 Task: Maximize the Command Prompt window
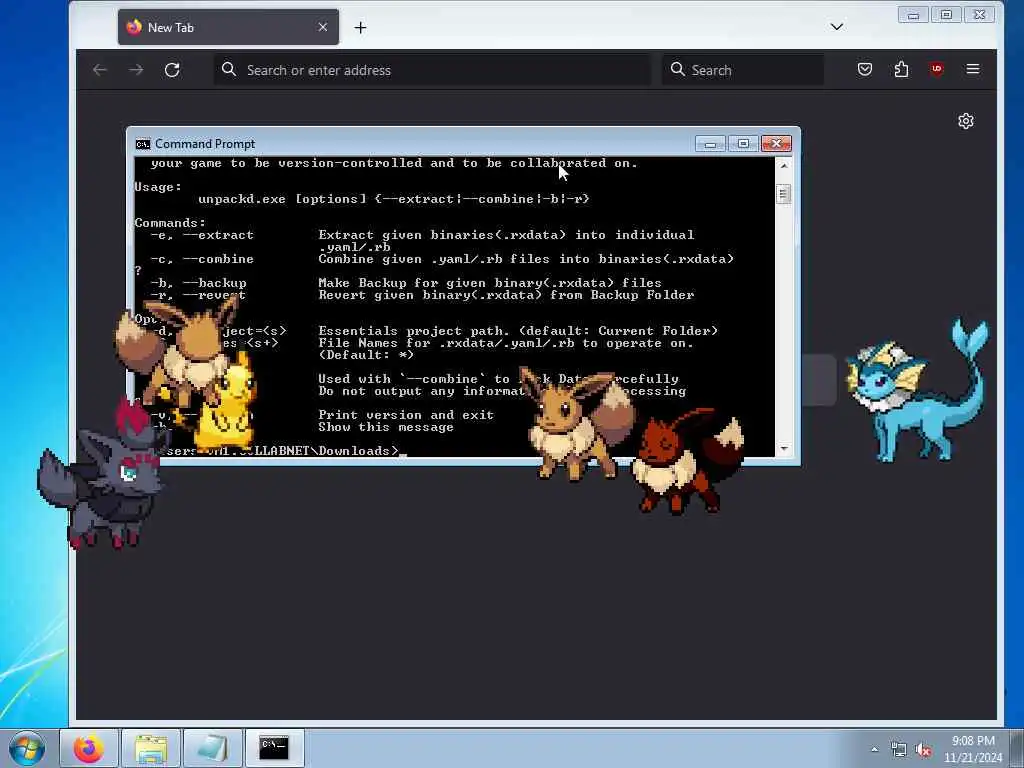pyautogui.click(x=743, y=144)
